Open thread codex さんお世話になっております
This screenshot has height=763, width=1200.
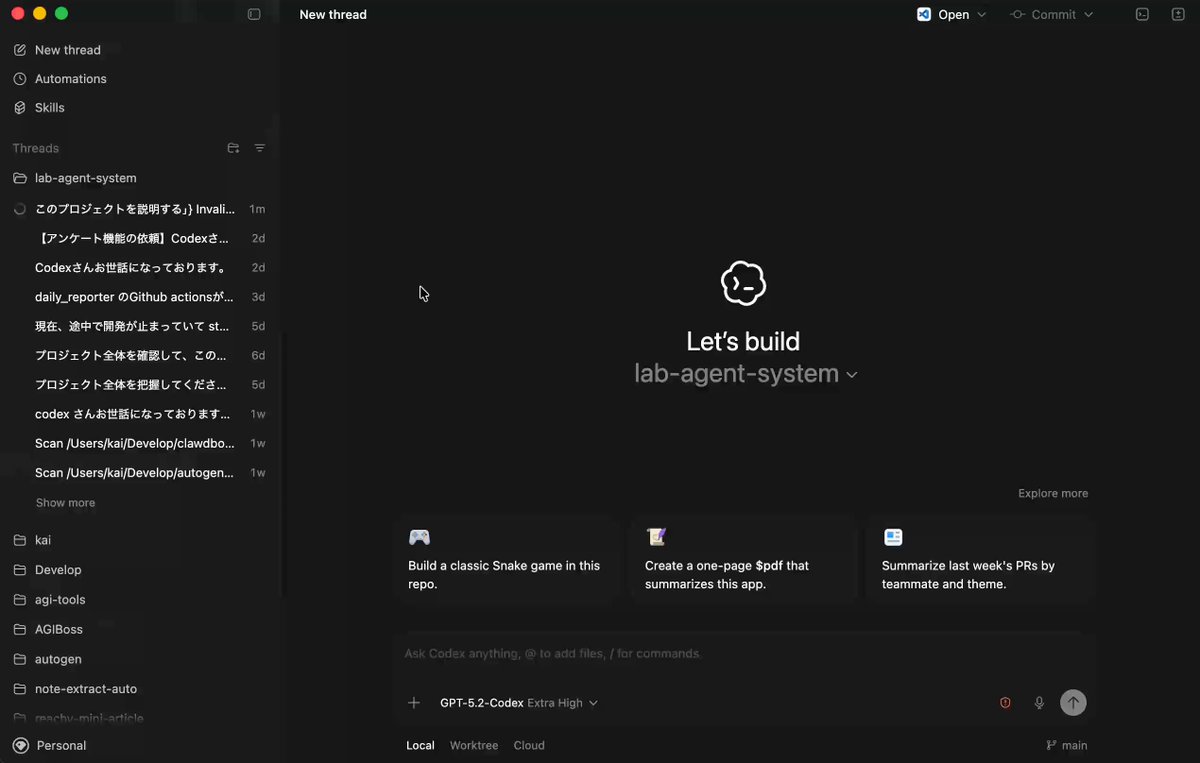[x=140, y=414]
